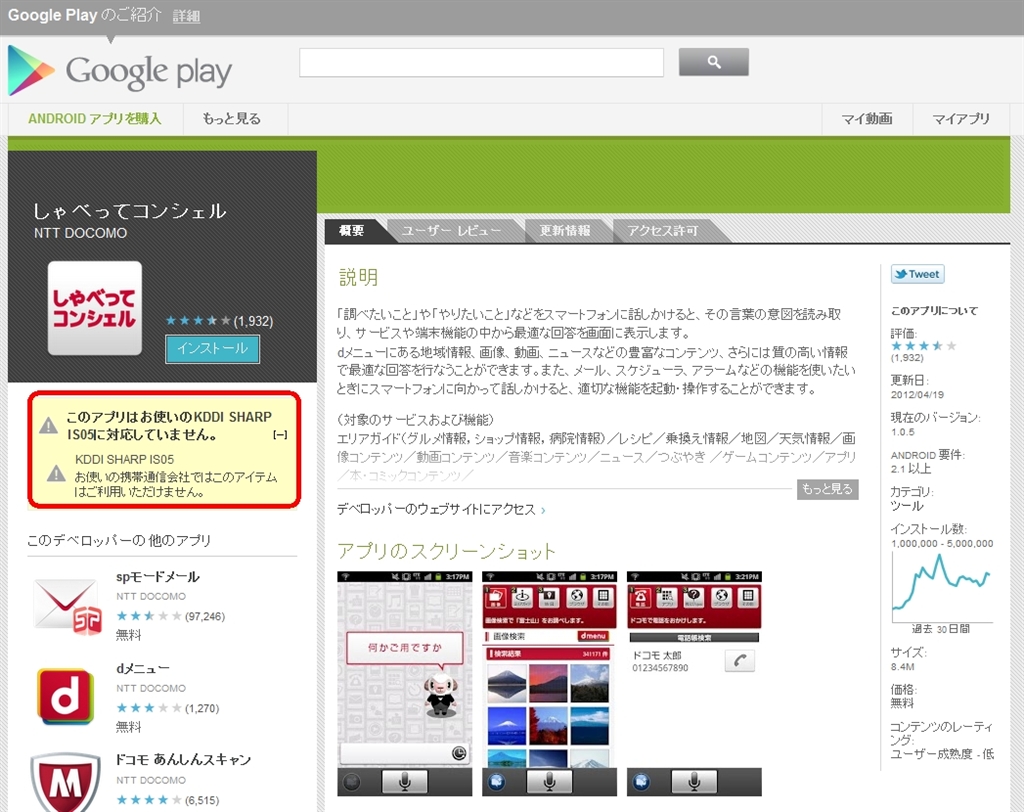The height and width of the screenshot is (812, 1024).
Task: Click the magnifier search button
Action: [713, 62]
